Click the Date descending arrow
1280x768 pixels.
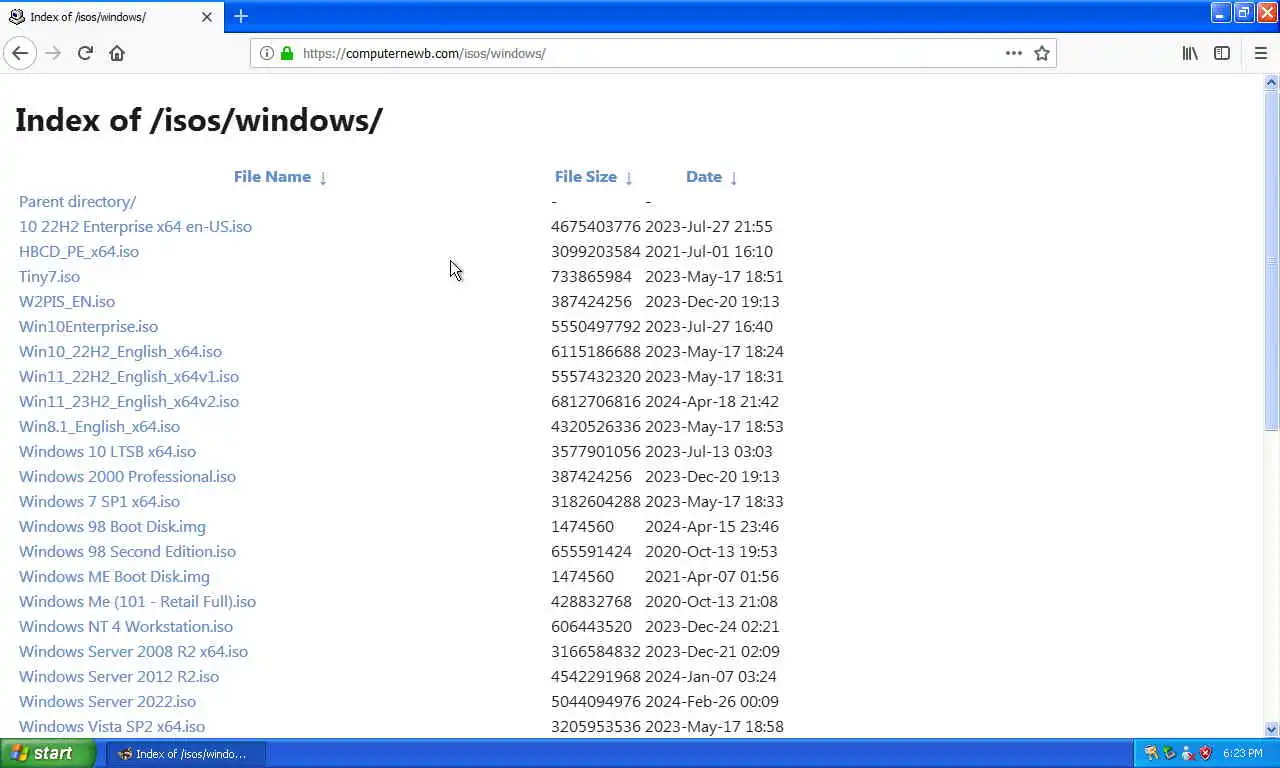(734, 177)
